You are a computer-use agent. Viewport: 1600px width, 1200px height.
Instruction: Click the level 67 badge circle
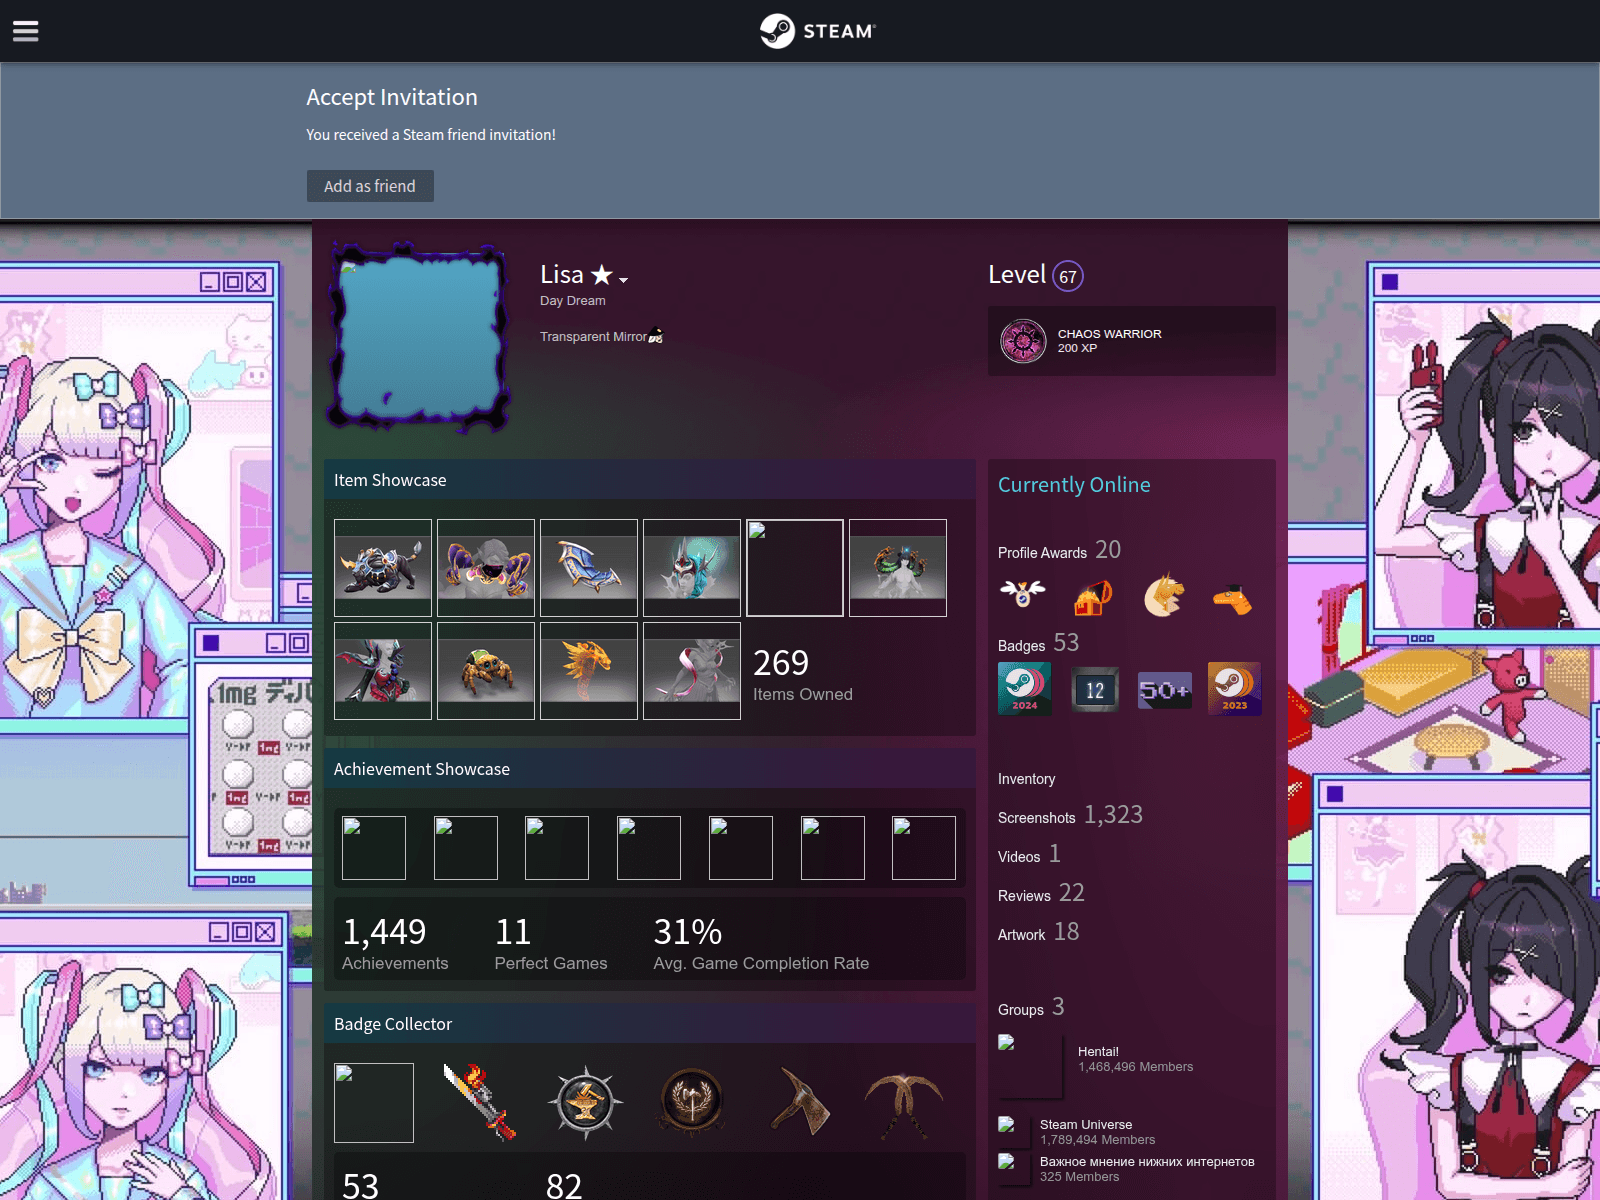point(1068,276)
